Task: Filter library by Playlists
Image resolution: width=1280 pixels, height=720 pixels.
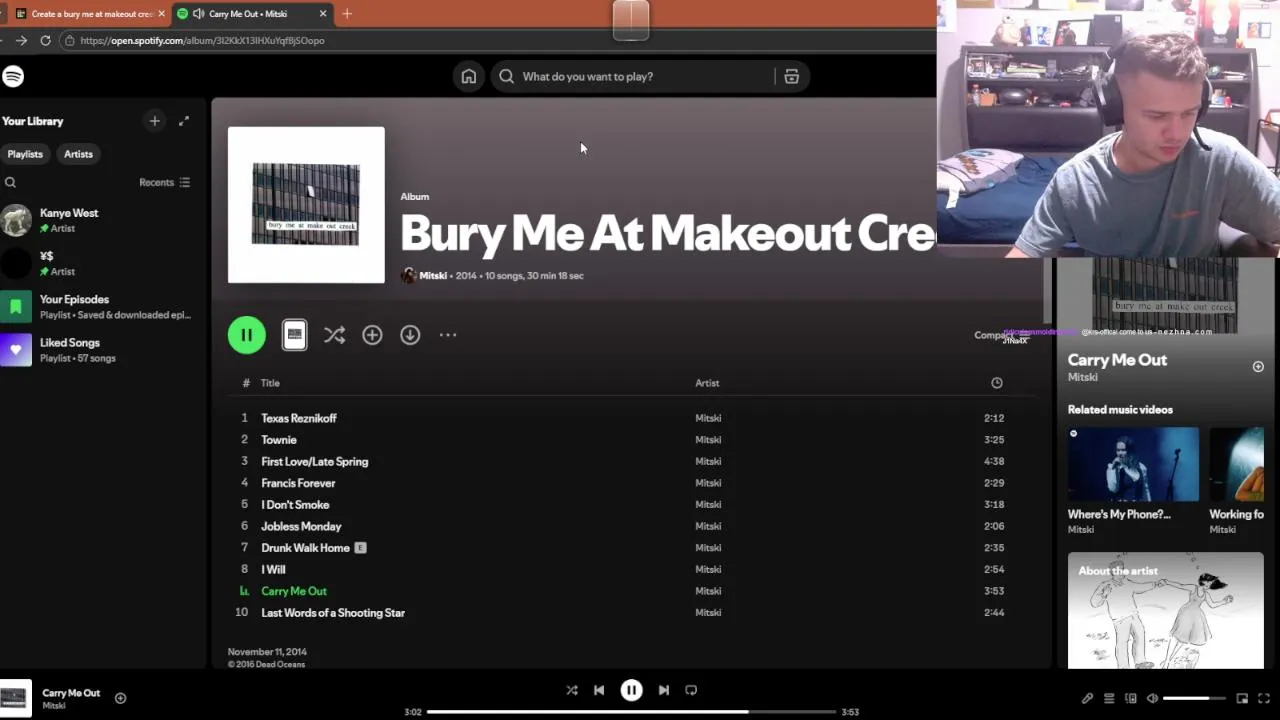Action: [x=25, y=154]
